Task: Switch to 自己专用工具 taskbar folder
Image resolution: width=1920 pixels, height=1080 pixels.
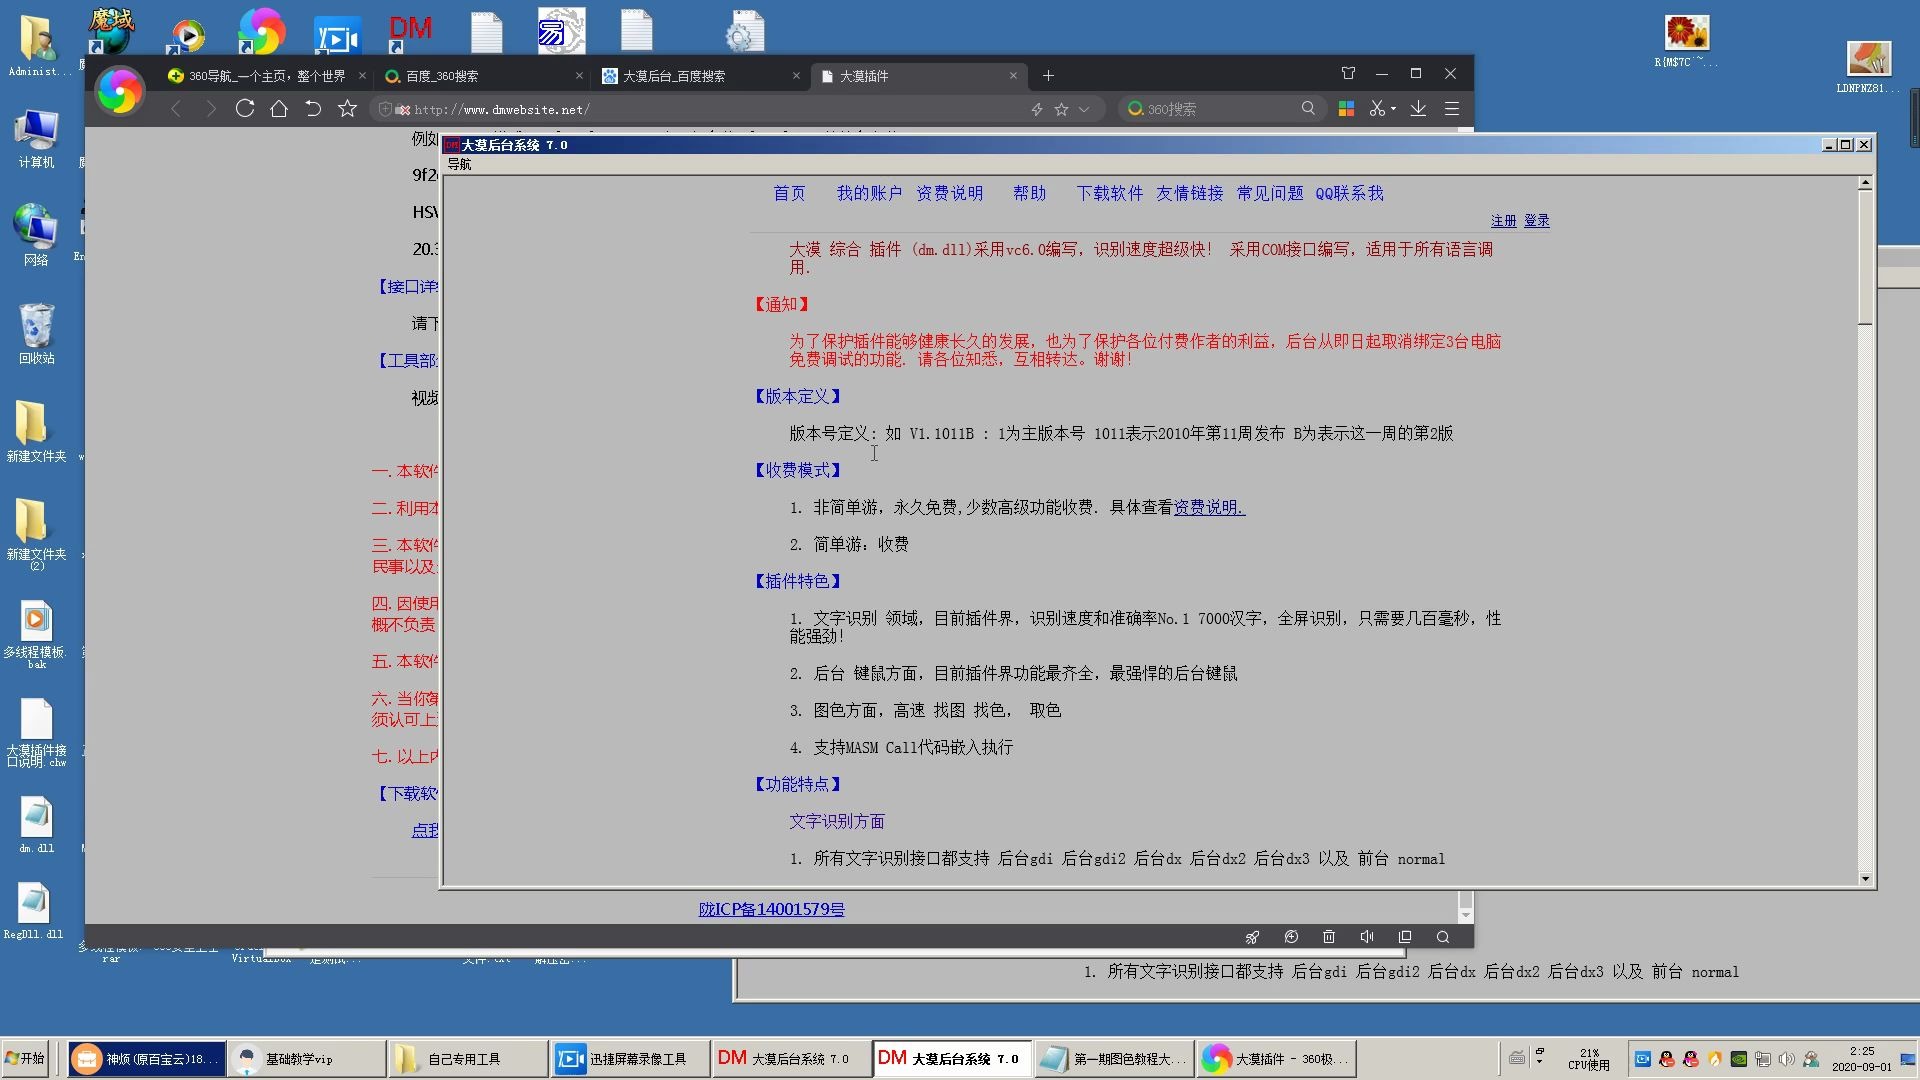Action: [467, 1059]
